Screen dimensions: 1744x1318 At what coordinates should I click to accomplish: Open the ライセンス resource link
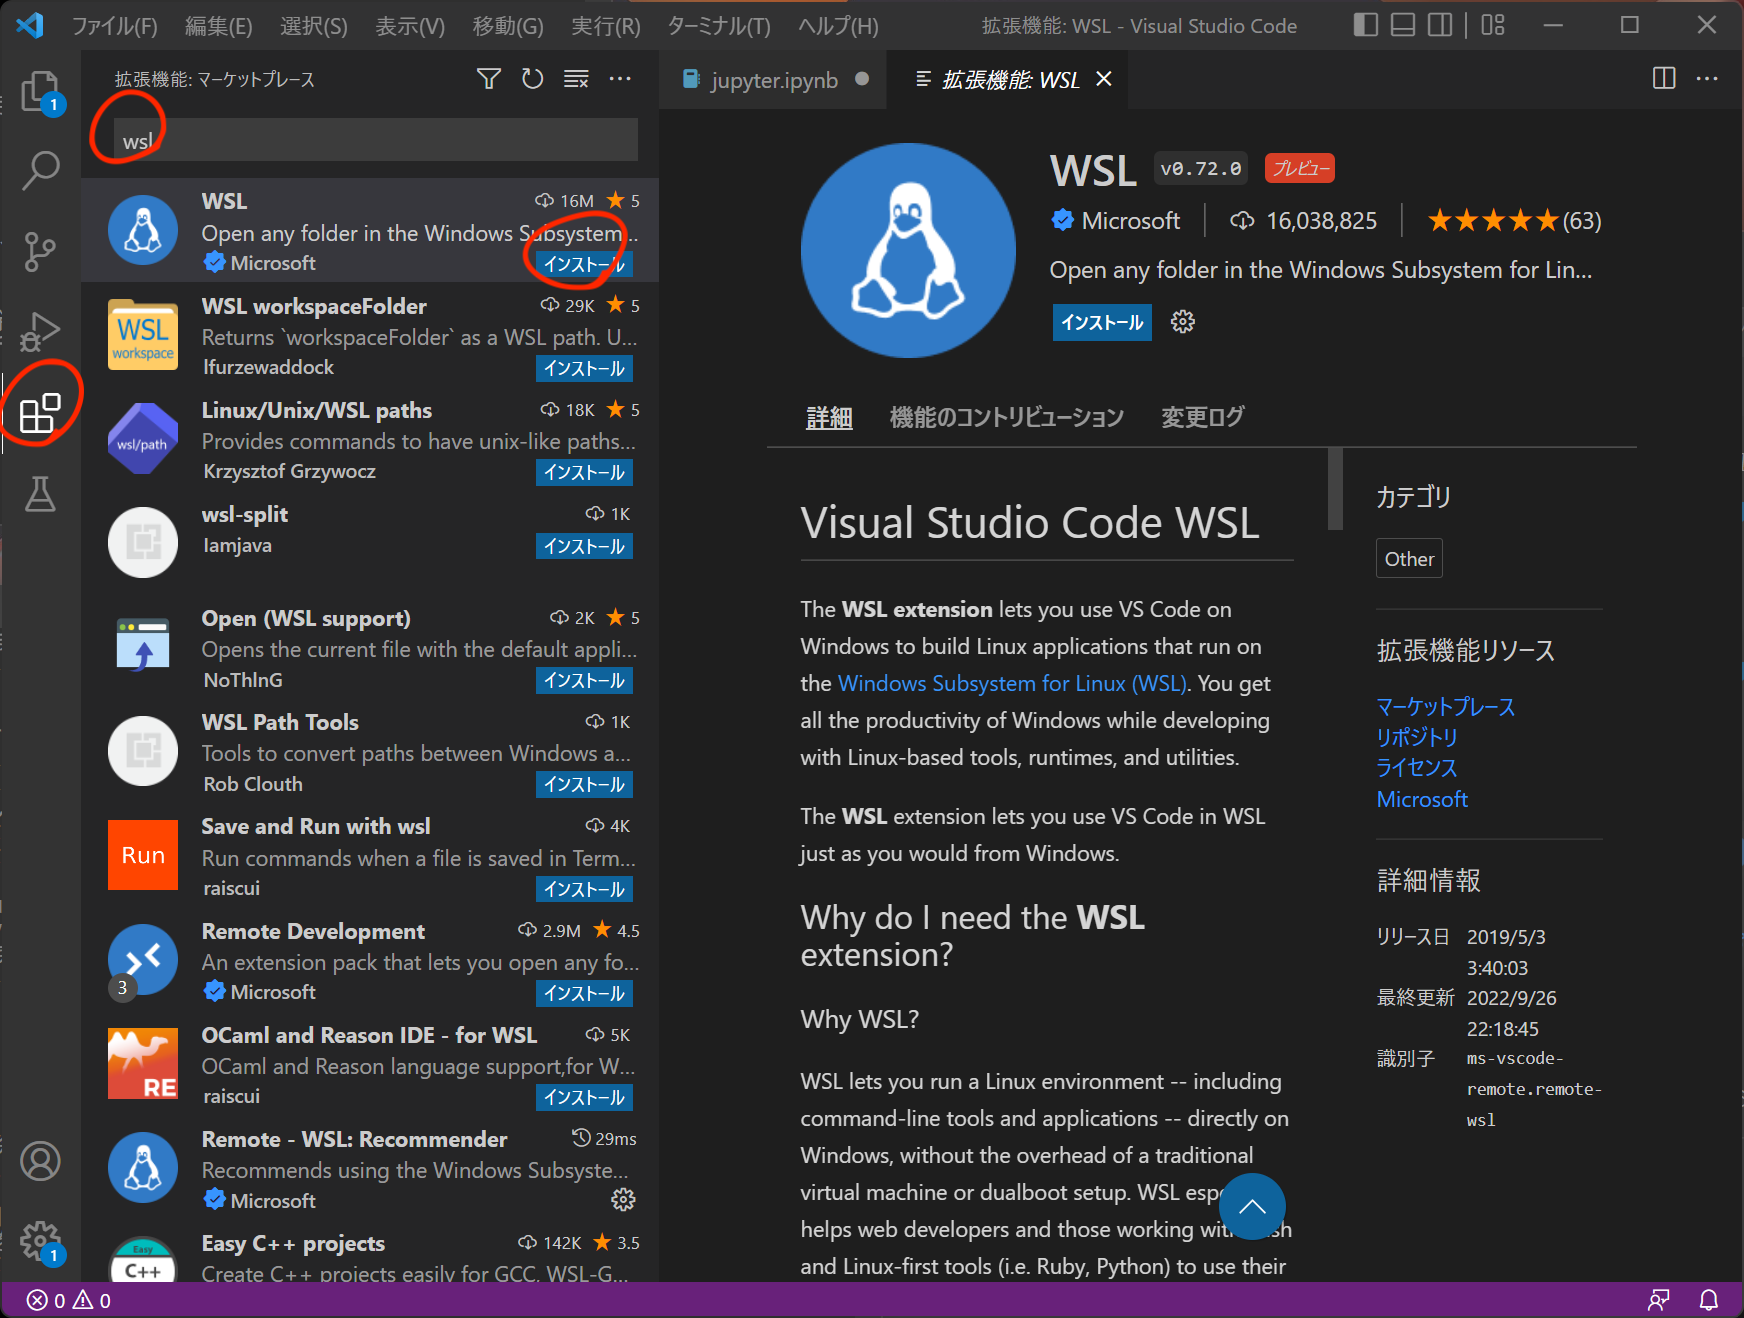(x=1417, y=768)
